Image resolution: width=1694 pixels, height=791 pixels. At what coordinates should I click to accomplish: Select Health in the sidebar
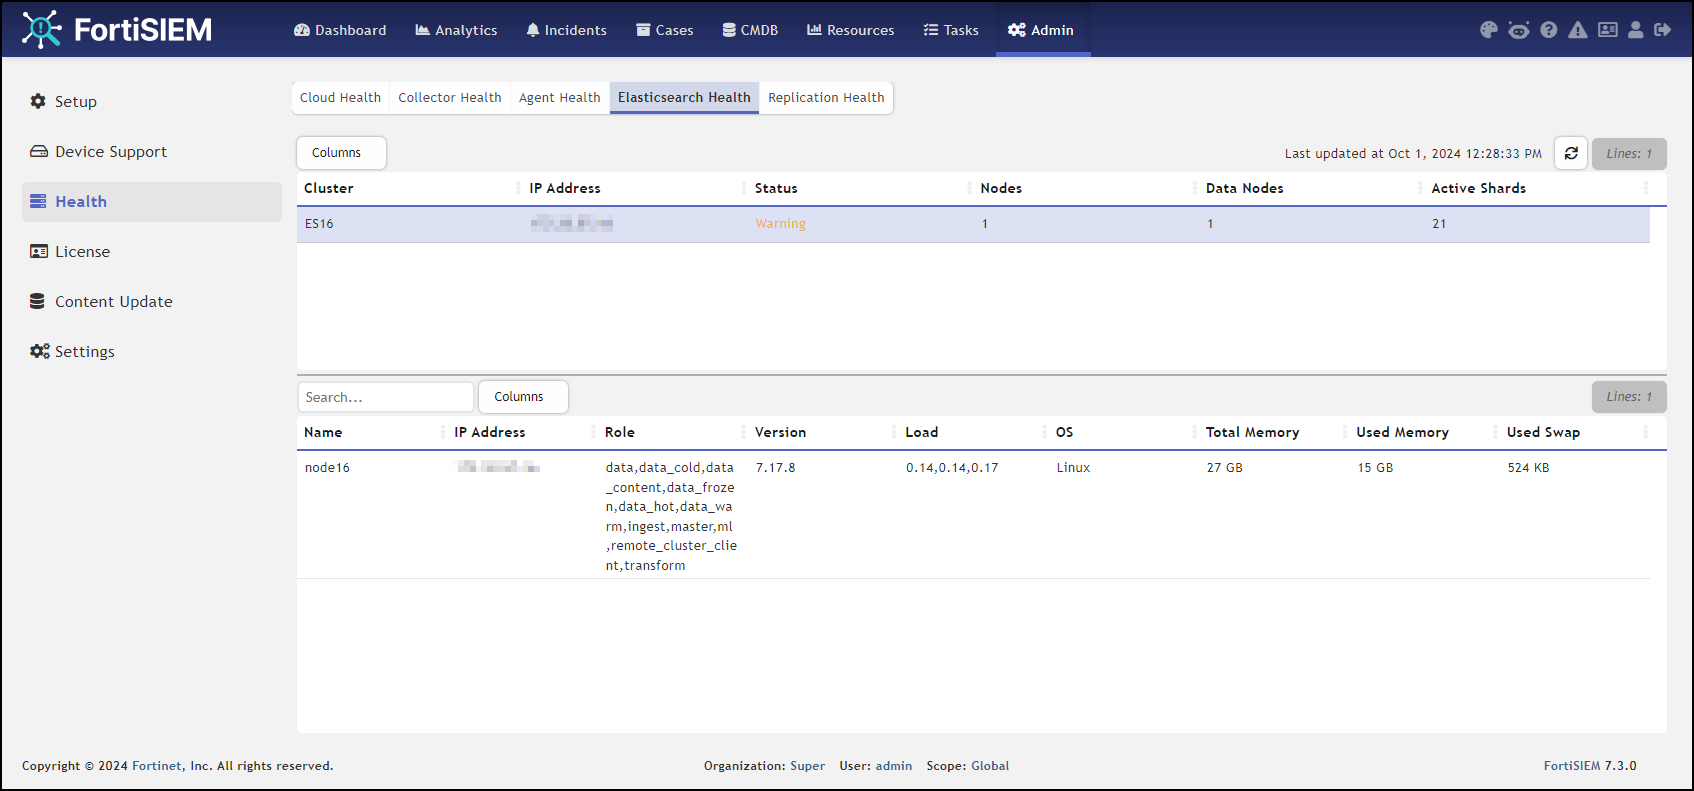152,201
